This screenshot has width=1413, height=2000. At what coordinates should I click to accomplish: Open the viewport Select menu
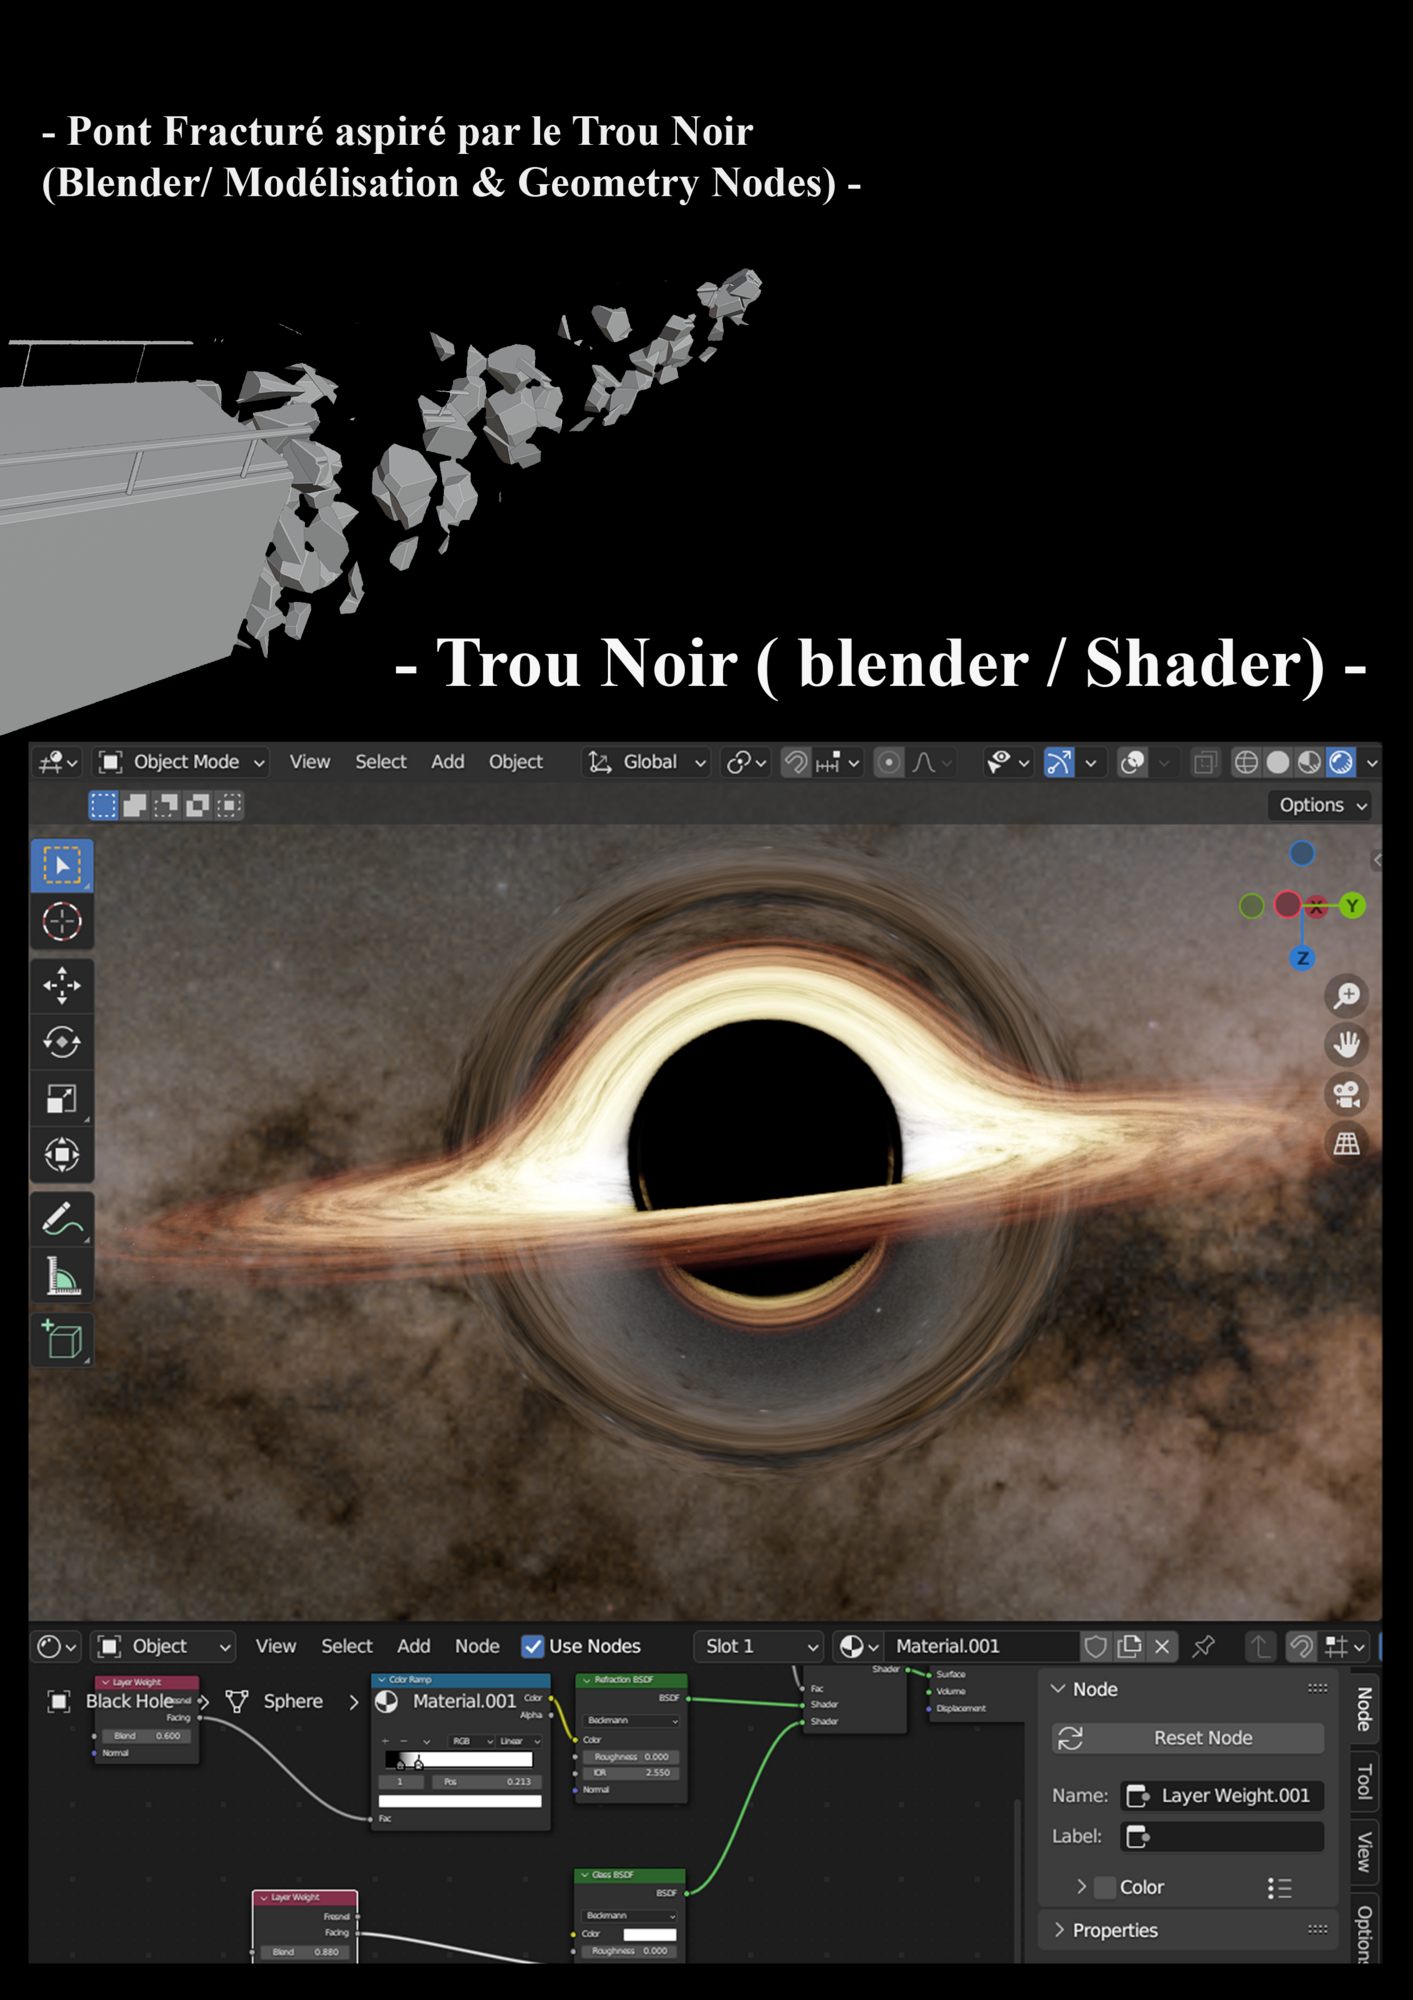pos(381,762)
